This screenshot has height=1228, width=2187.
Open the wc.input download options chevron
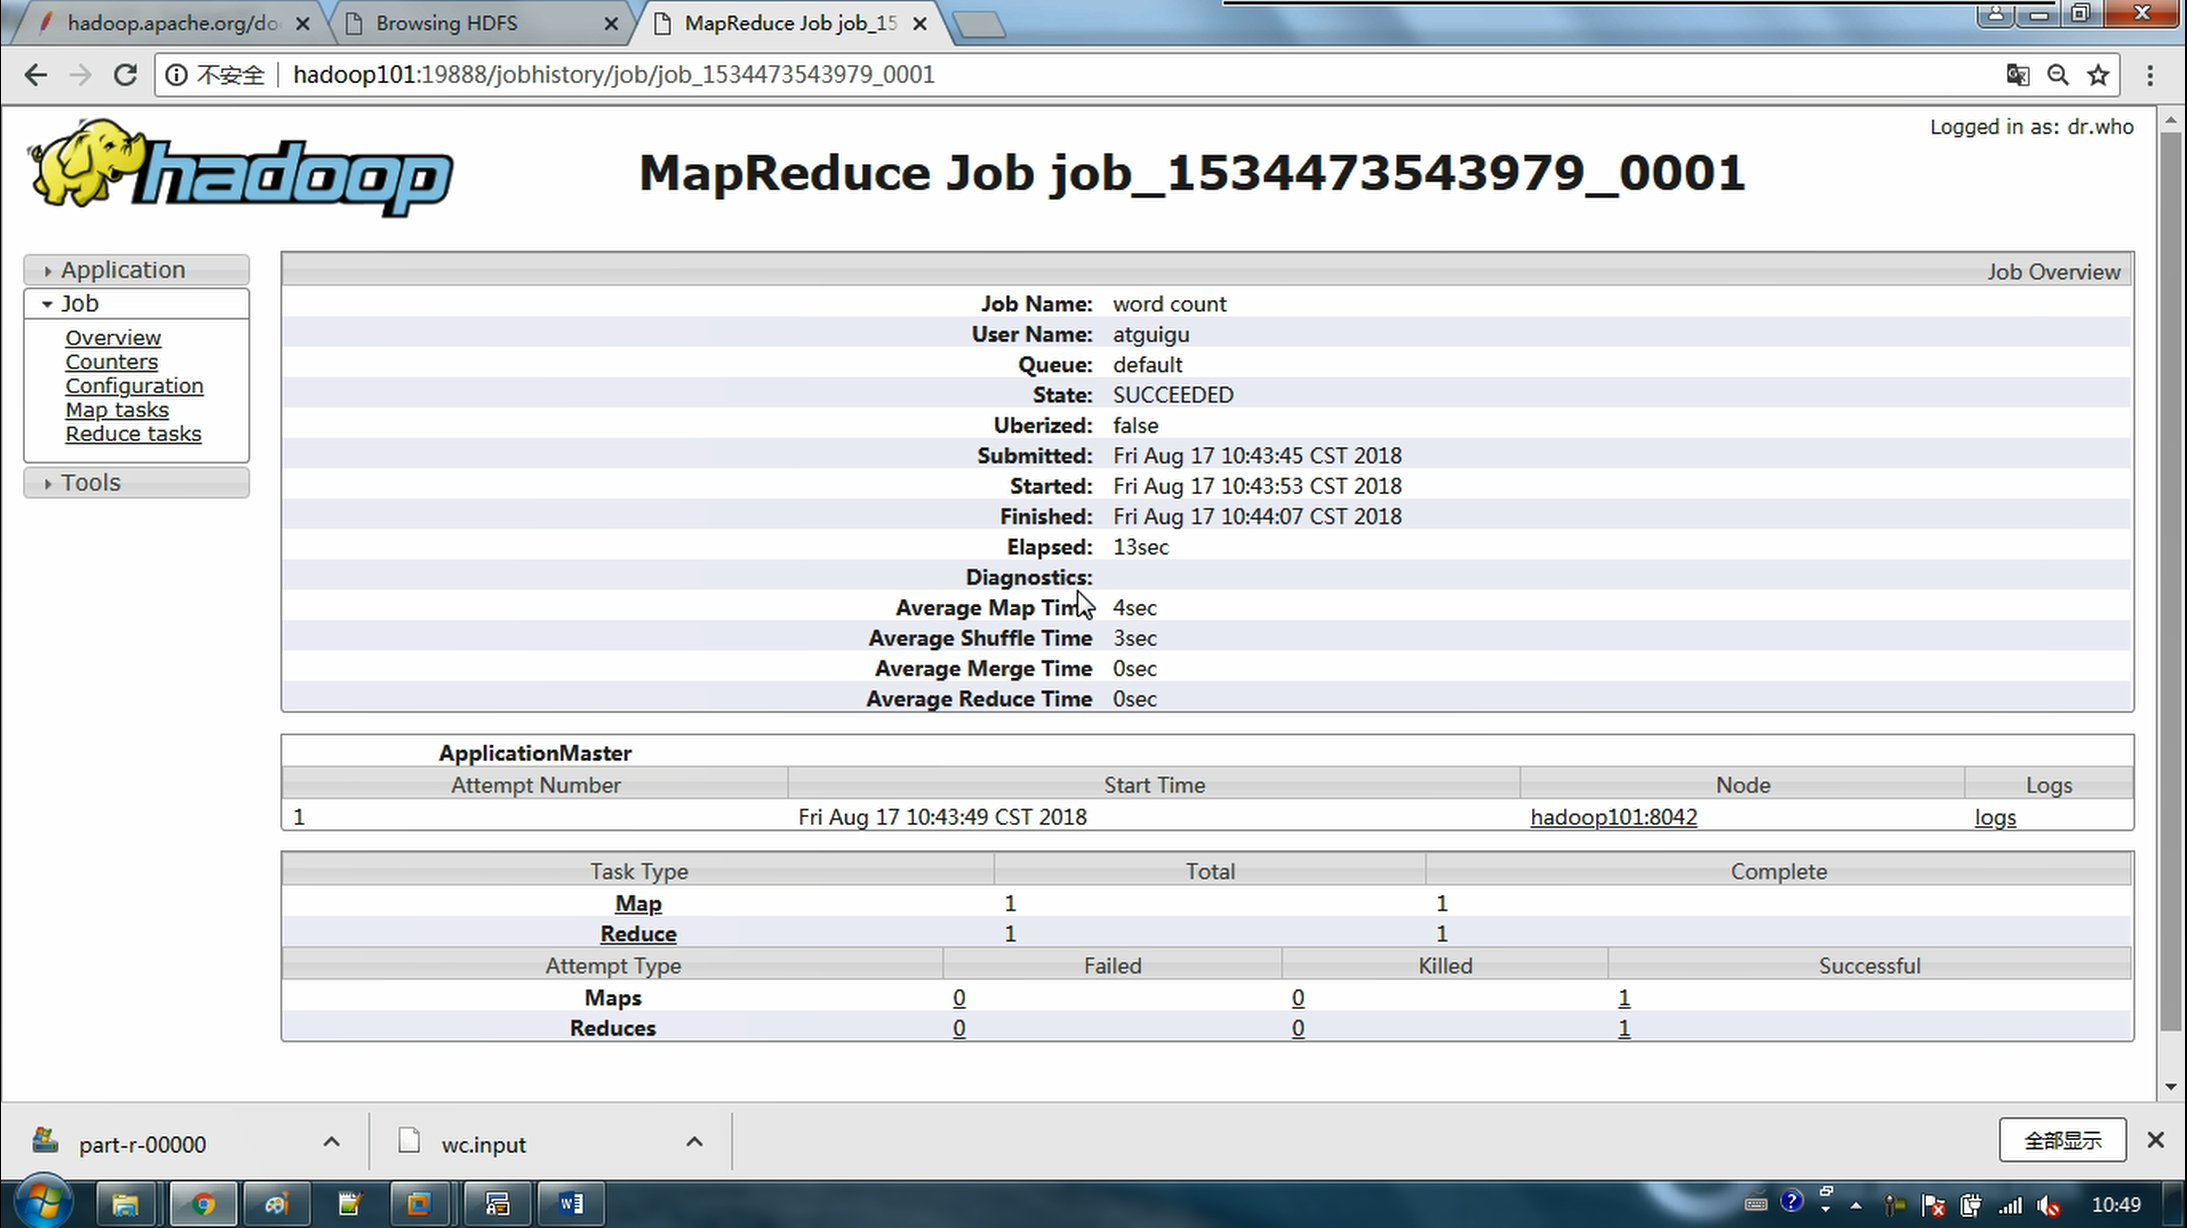click(694, 1142)
